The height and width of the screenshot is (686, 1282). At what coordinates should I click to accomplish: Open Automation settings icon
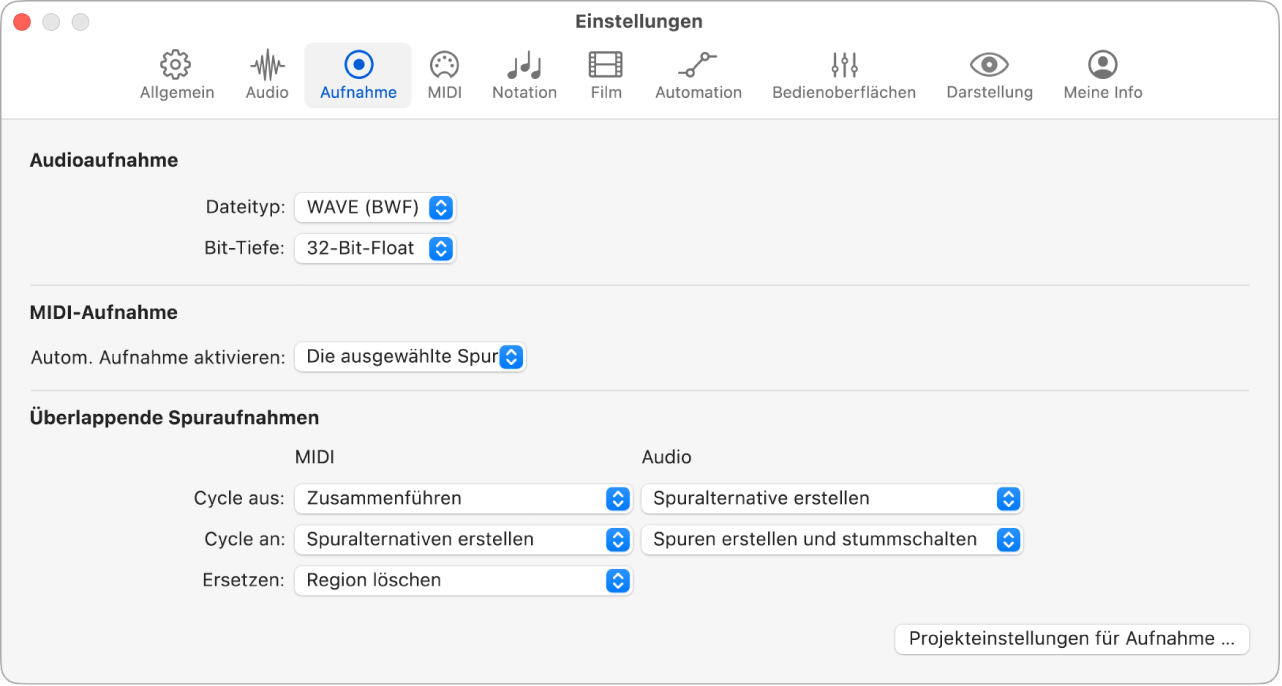tap(698, 72)
